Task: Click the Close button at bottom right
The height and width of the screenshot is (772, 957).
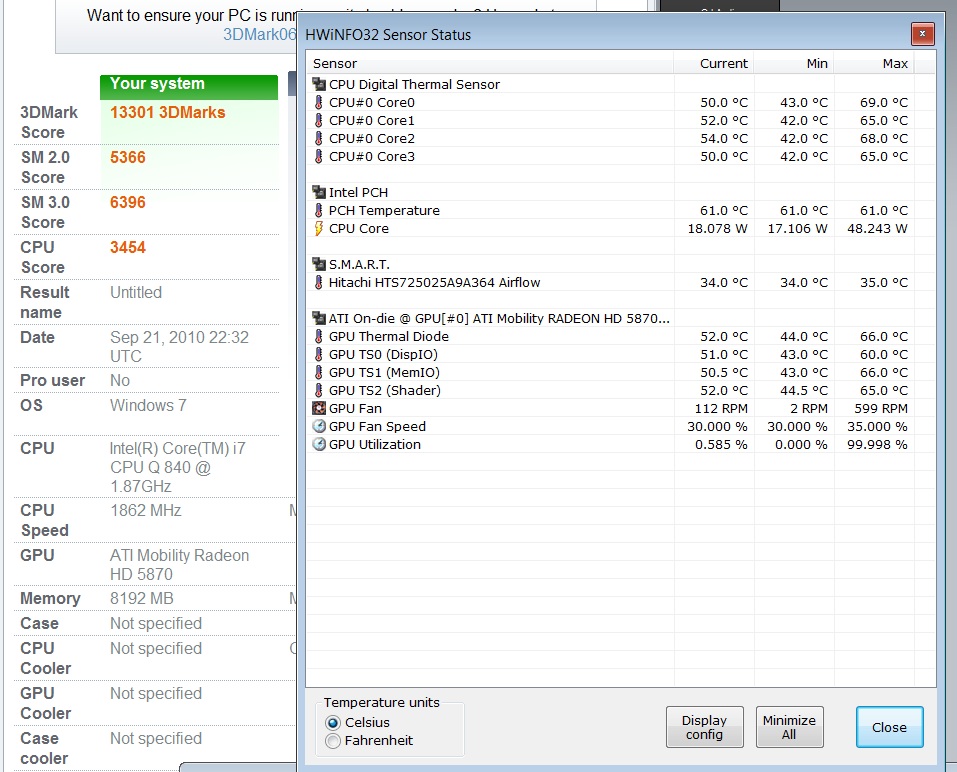Action: 889,727
